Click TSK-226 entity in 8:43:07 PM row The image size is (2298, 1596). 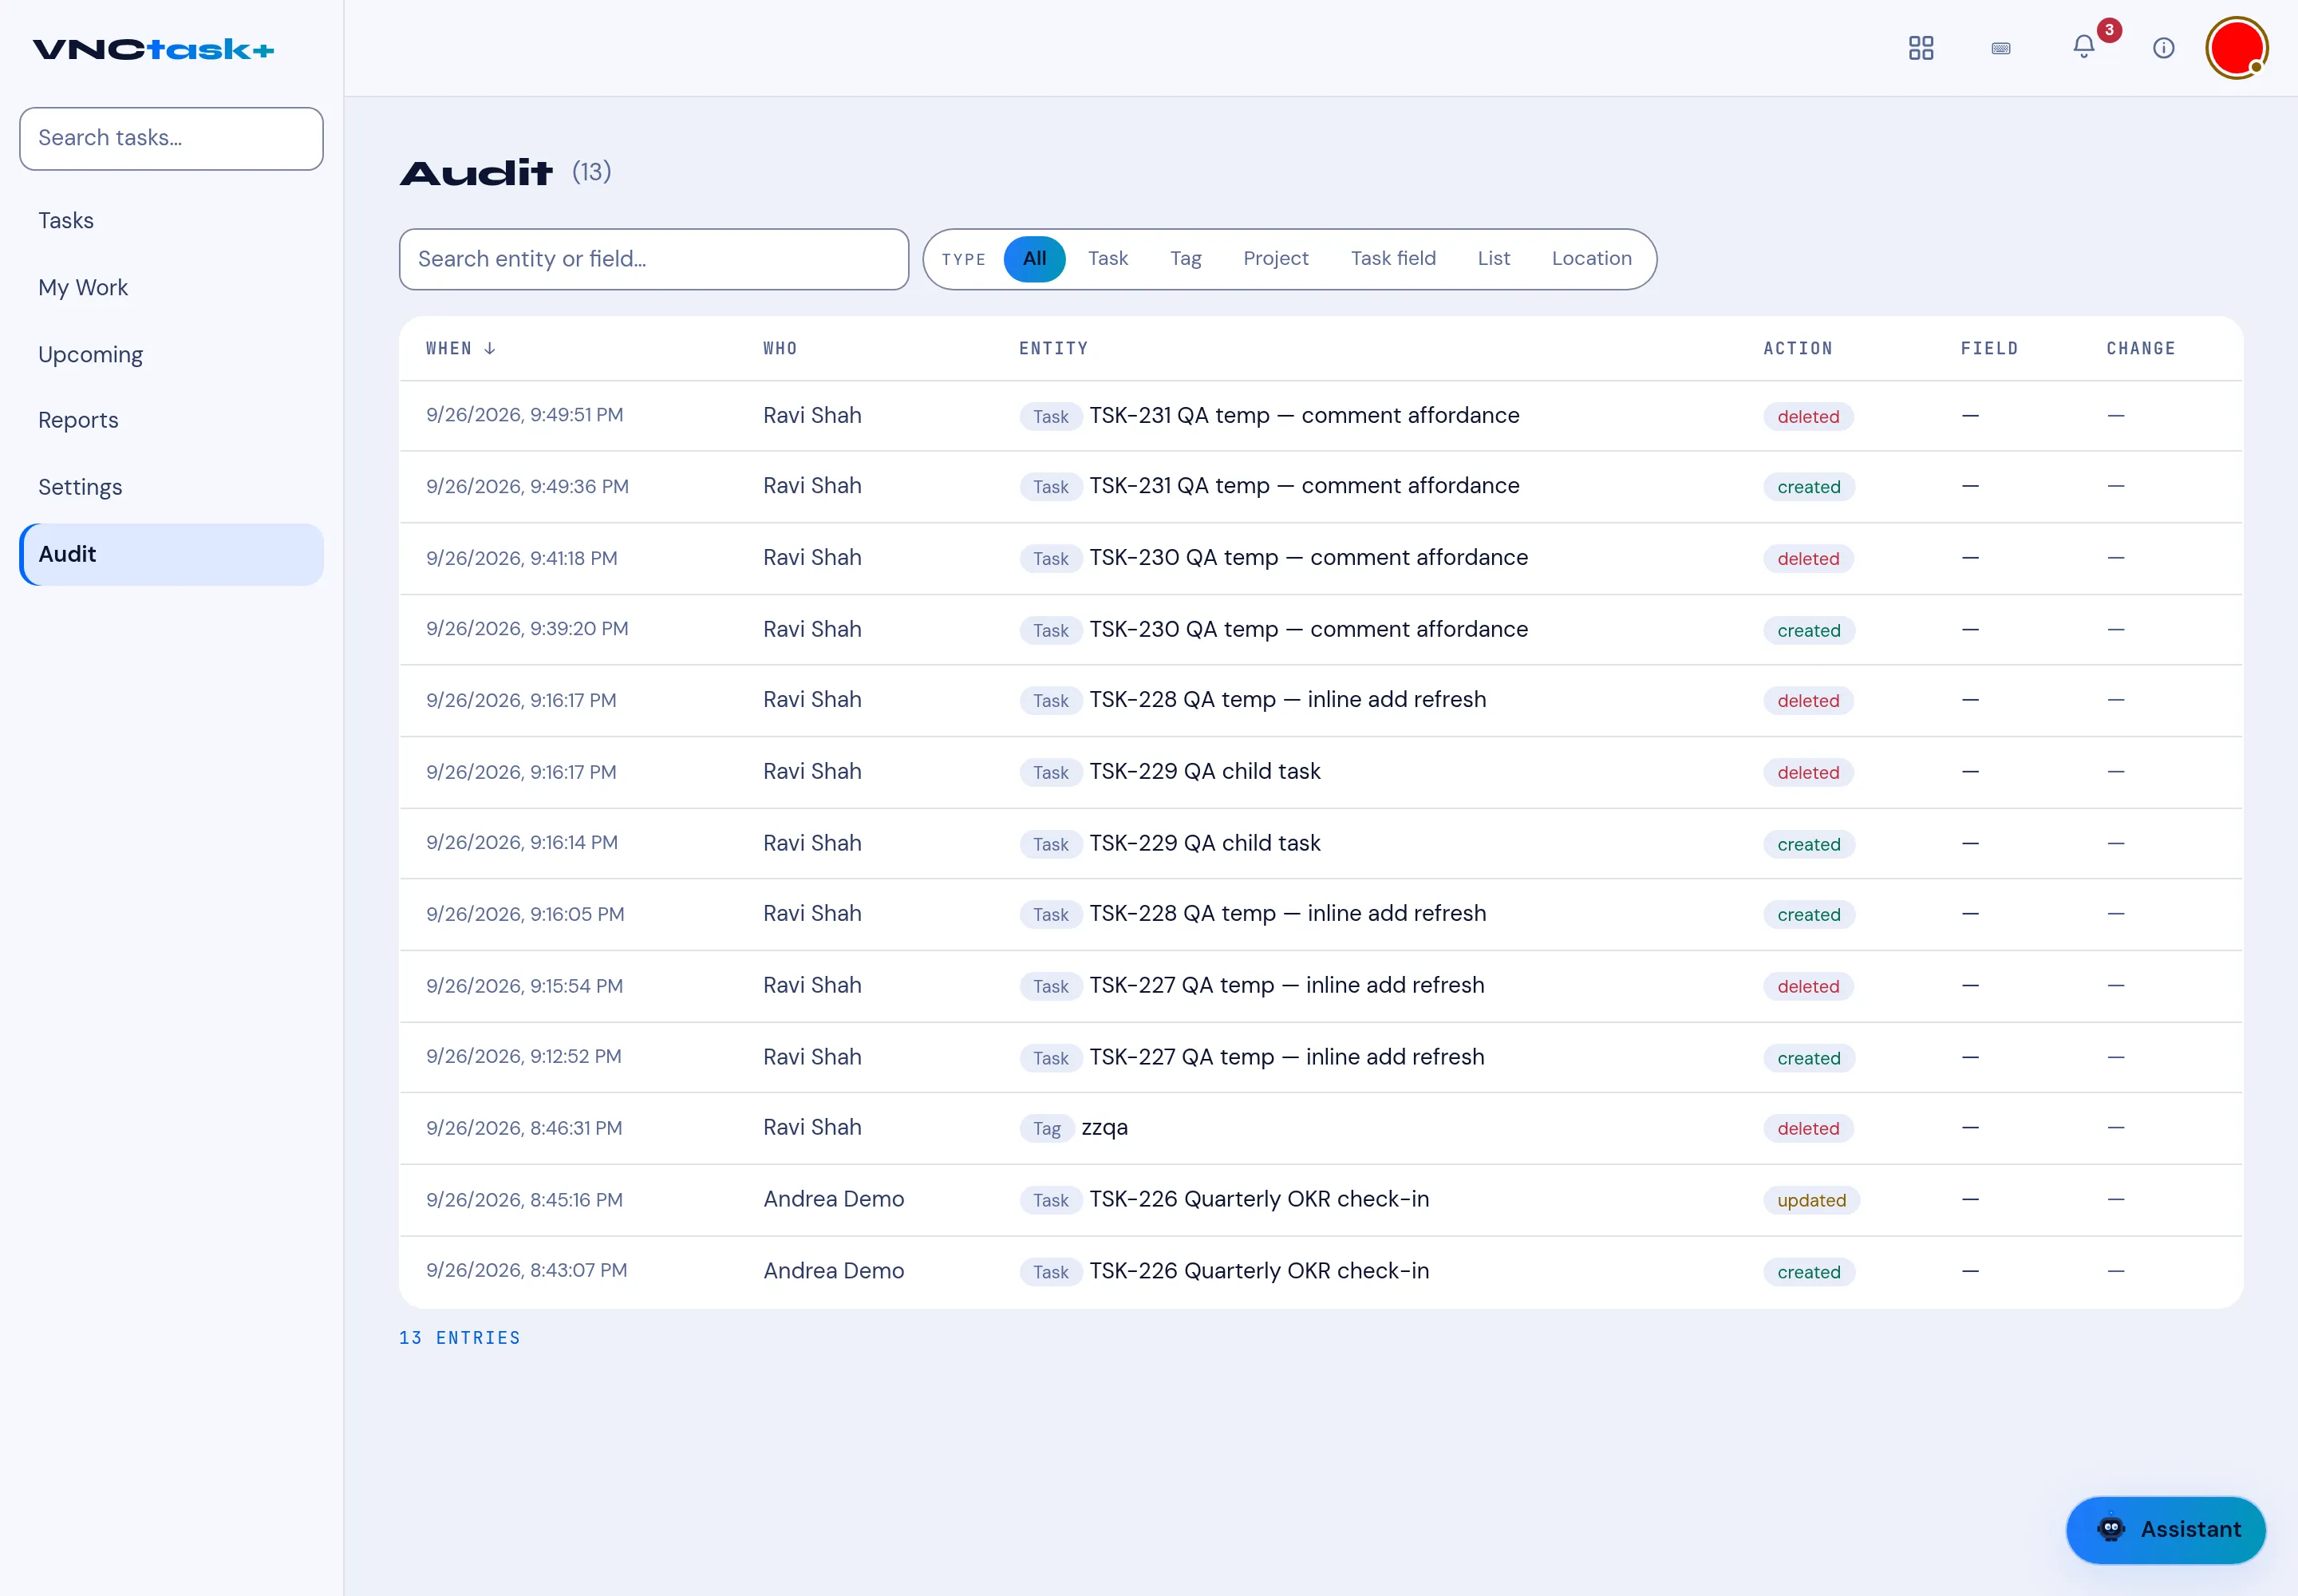pos(1259,1271)
